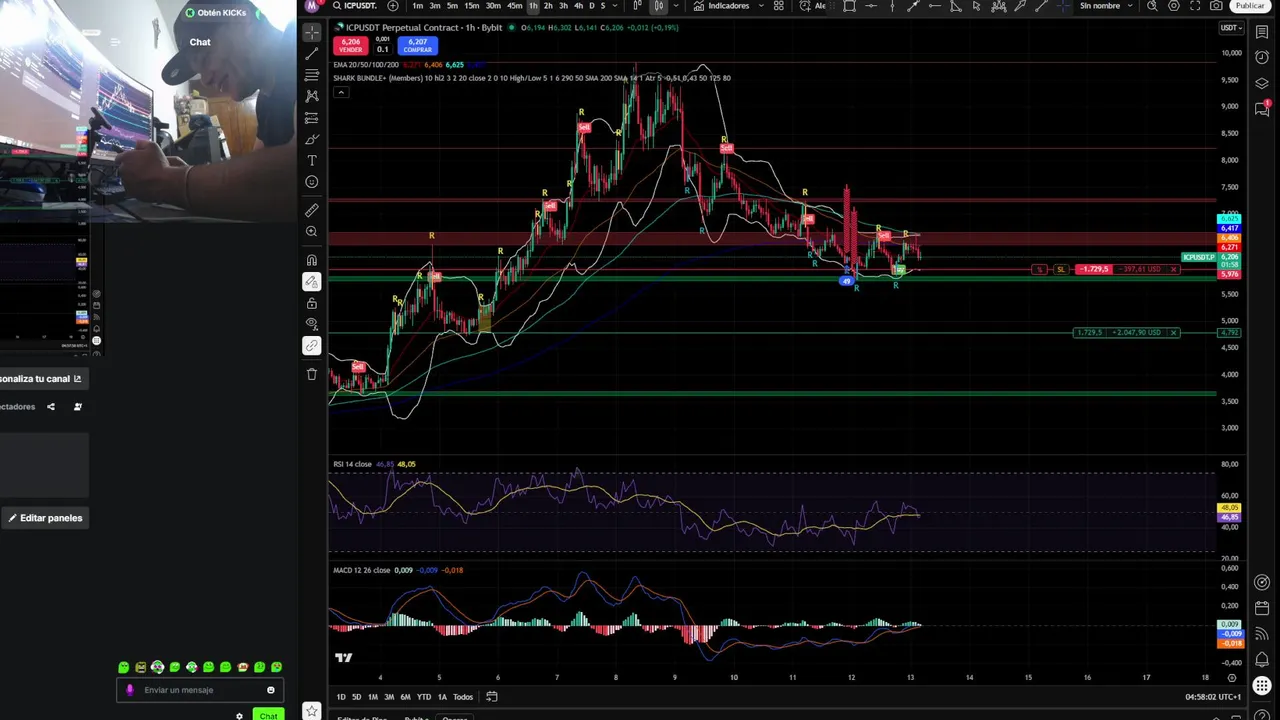Select the 3M date range

click(389, 697)
